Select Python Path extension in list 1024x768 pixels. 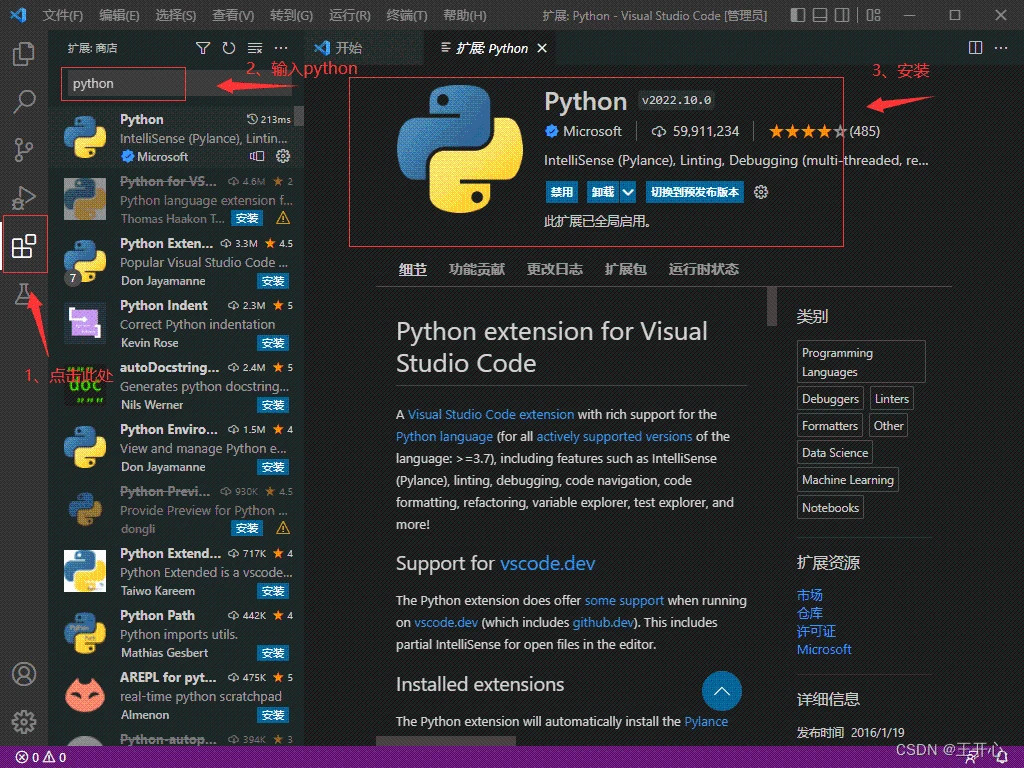point(176,633)
